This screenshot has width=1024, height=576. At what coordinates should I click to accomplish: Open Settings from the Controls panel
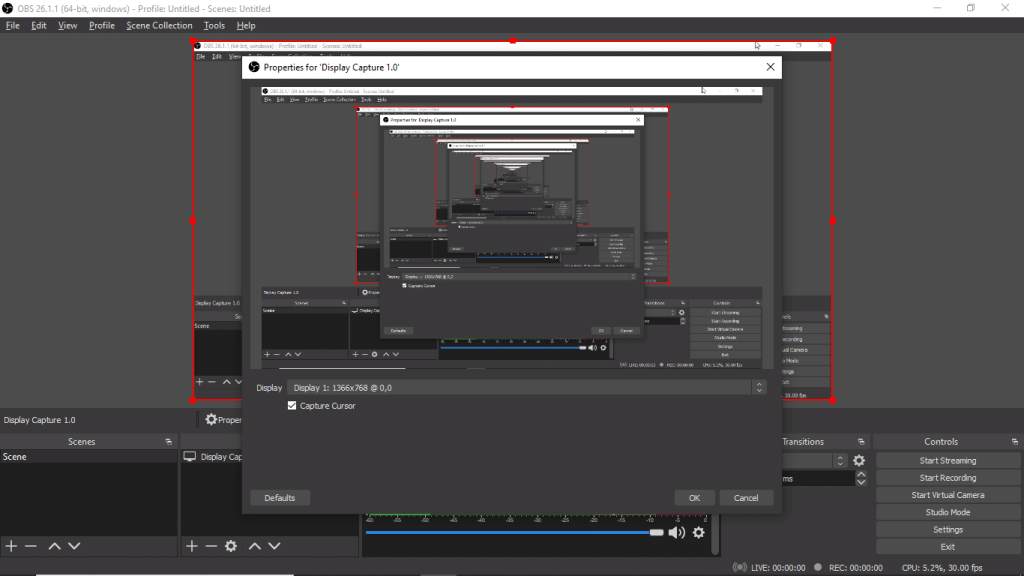(948, 530)
